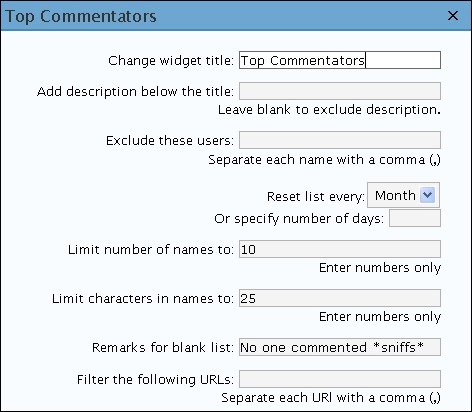Click the Remarks for blank list field
This screenshot has height=412, width=472.
340,347
